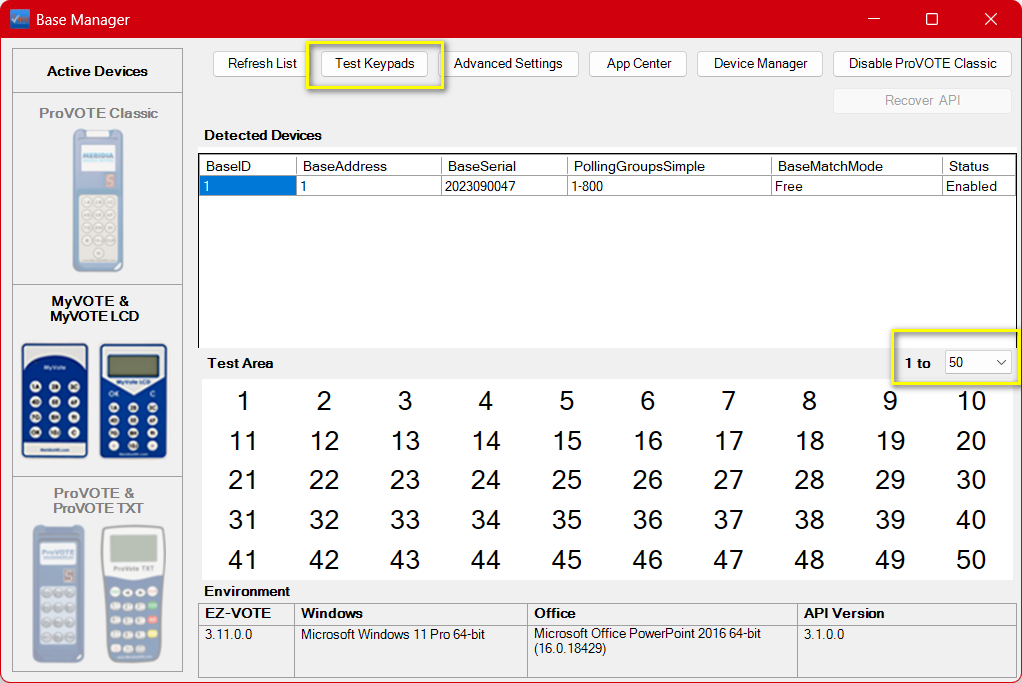Viewport: 1022px width, 683px height.
Task: Click keypad number 1 in Test Area
Action: tap(243, 401)
